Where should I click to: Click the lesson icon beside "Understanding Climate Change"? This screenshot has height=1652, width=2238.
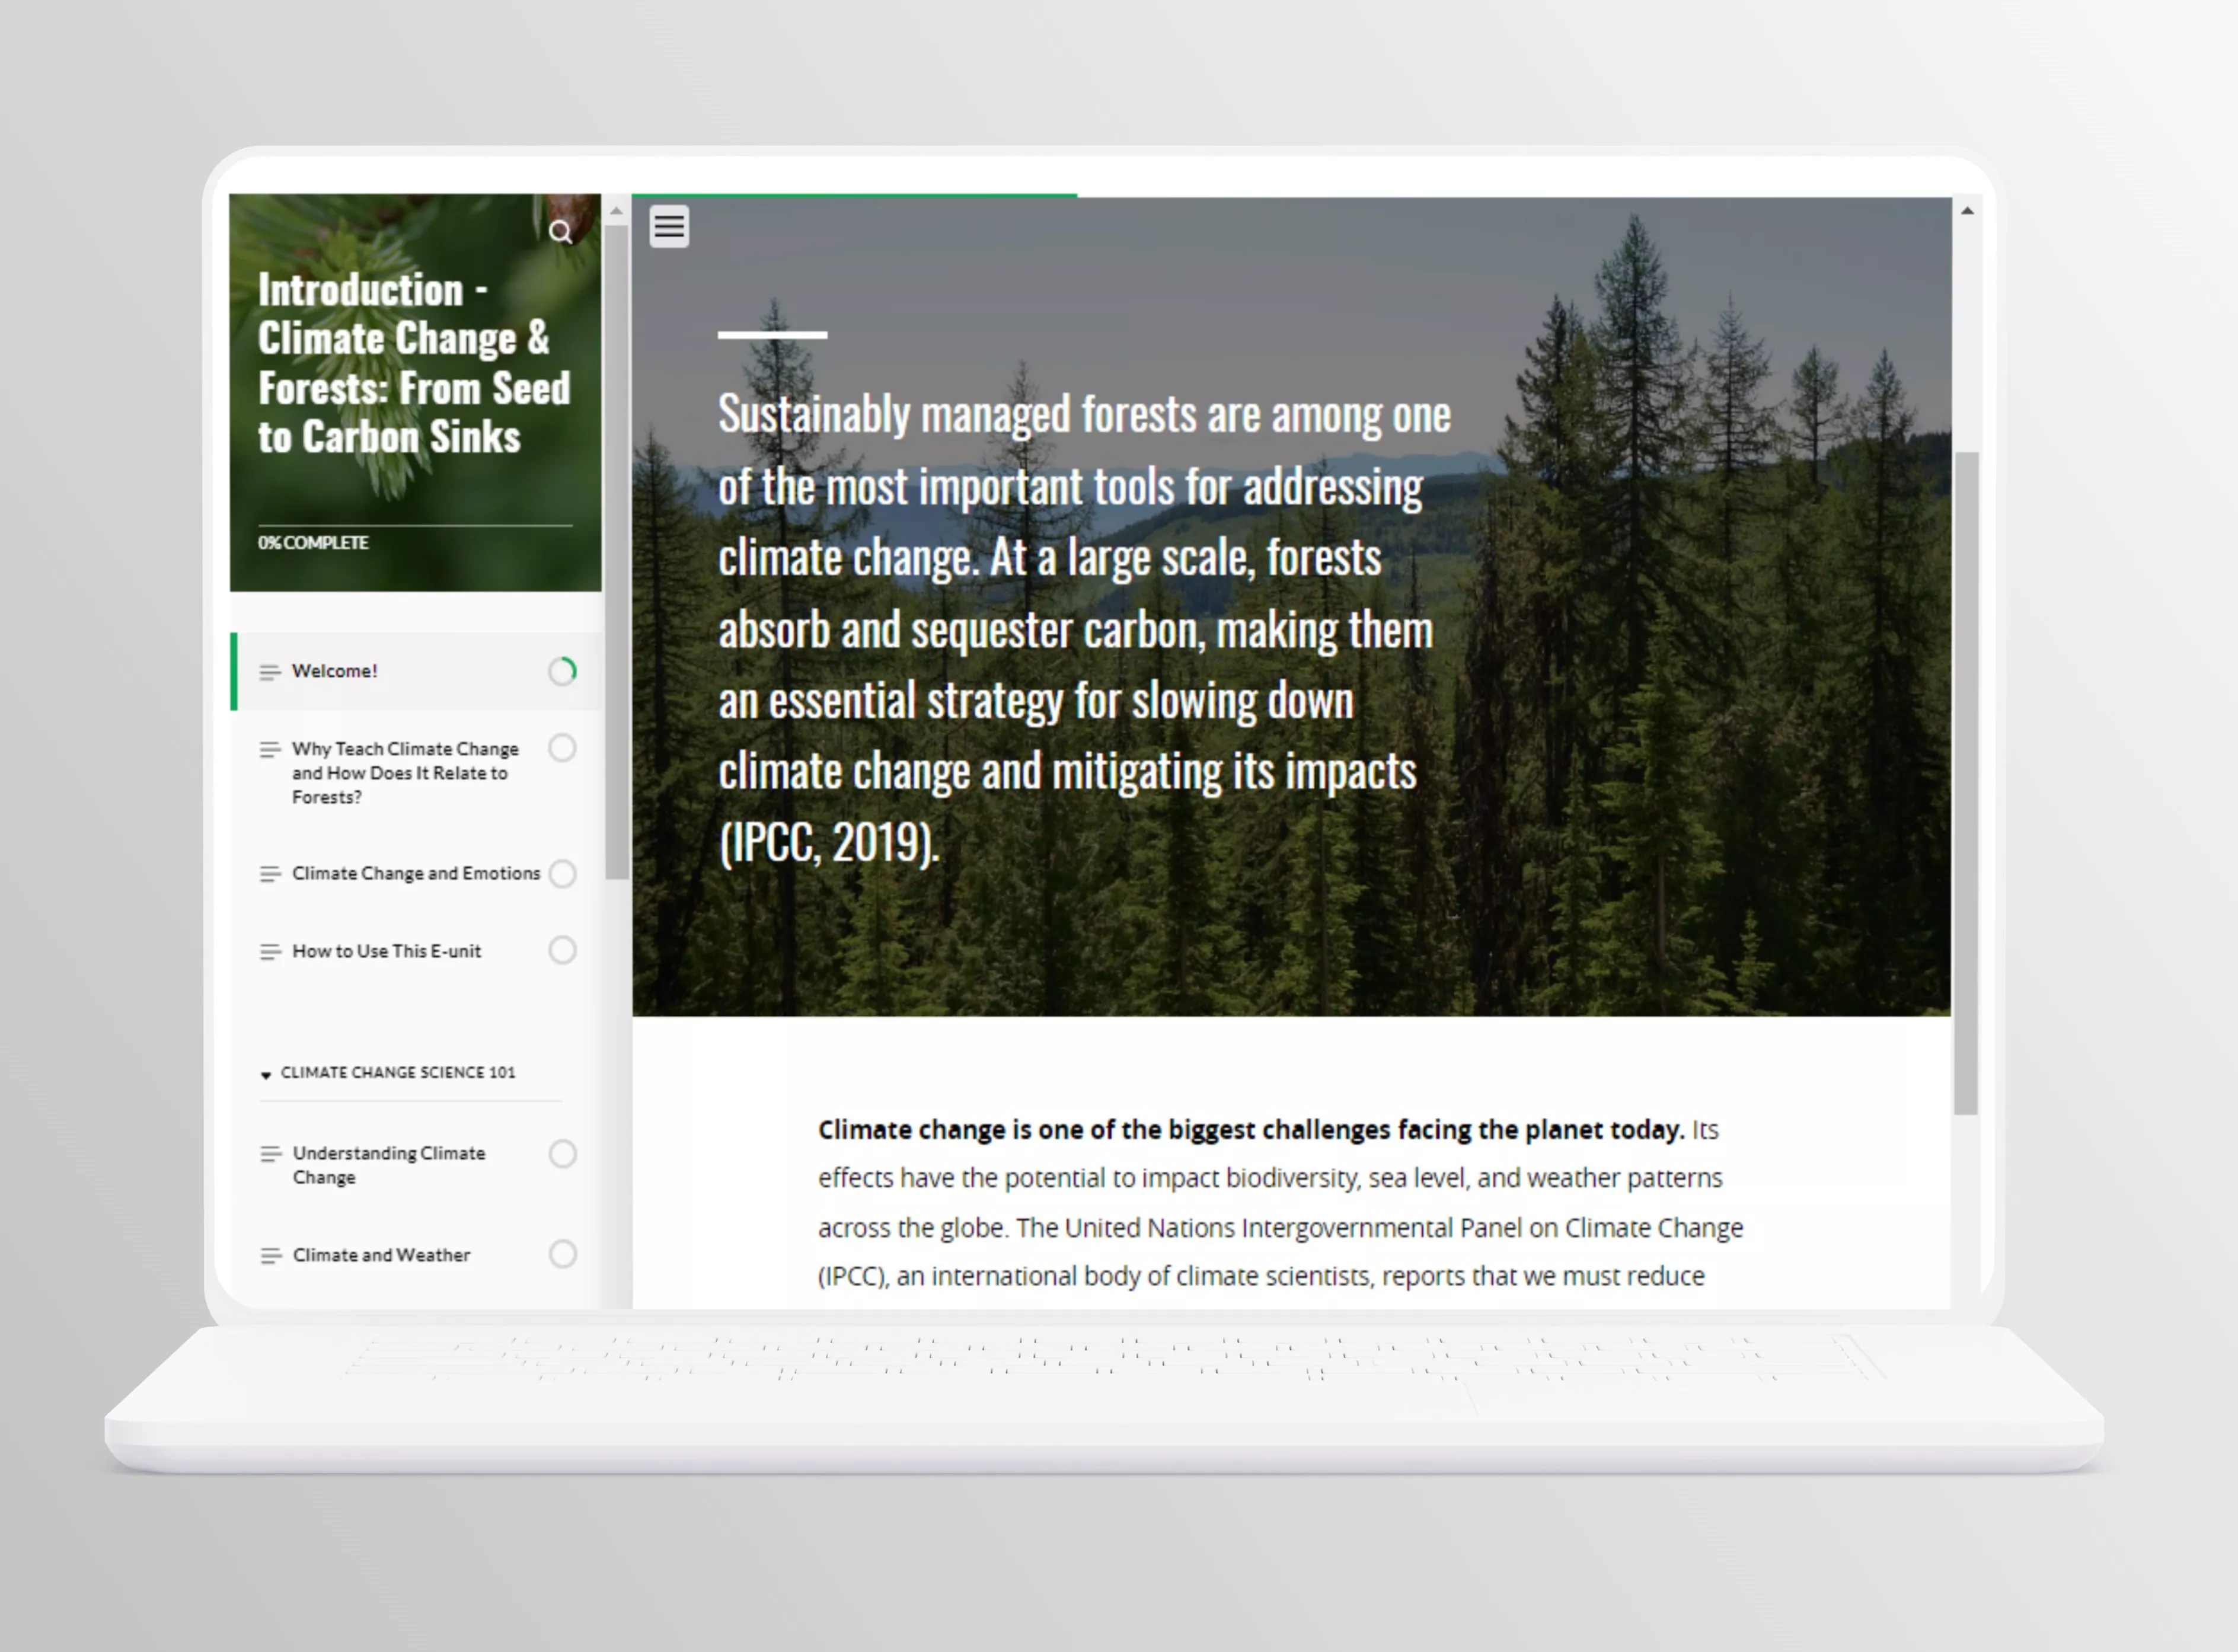click(271, 1155)
